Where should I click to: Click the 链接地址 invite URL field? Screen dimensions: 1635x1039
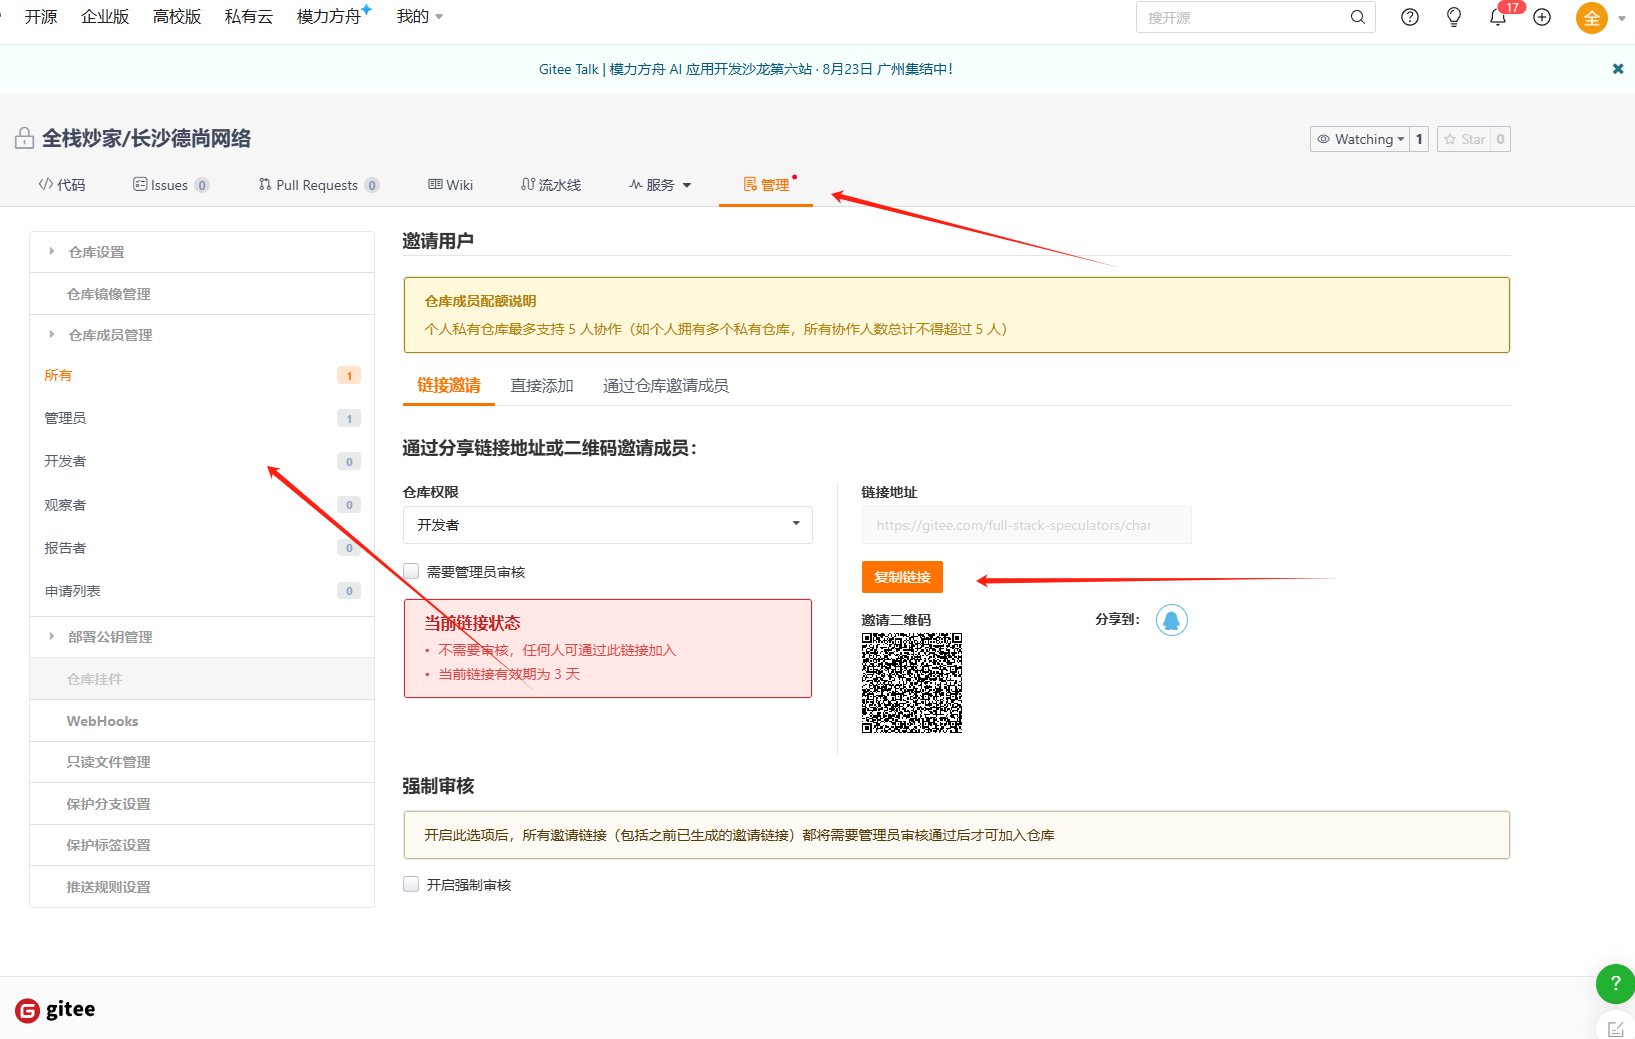tap(1025, 525)
